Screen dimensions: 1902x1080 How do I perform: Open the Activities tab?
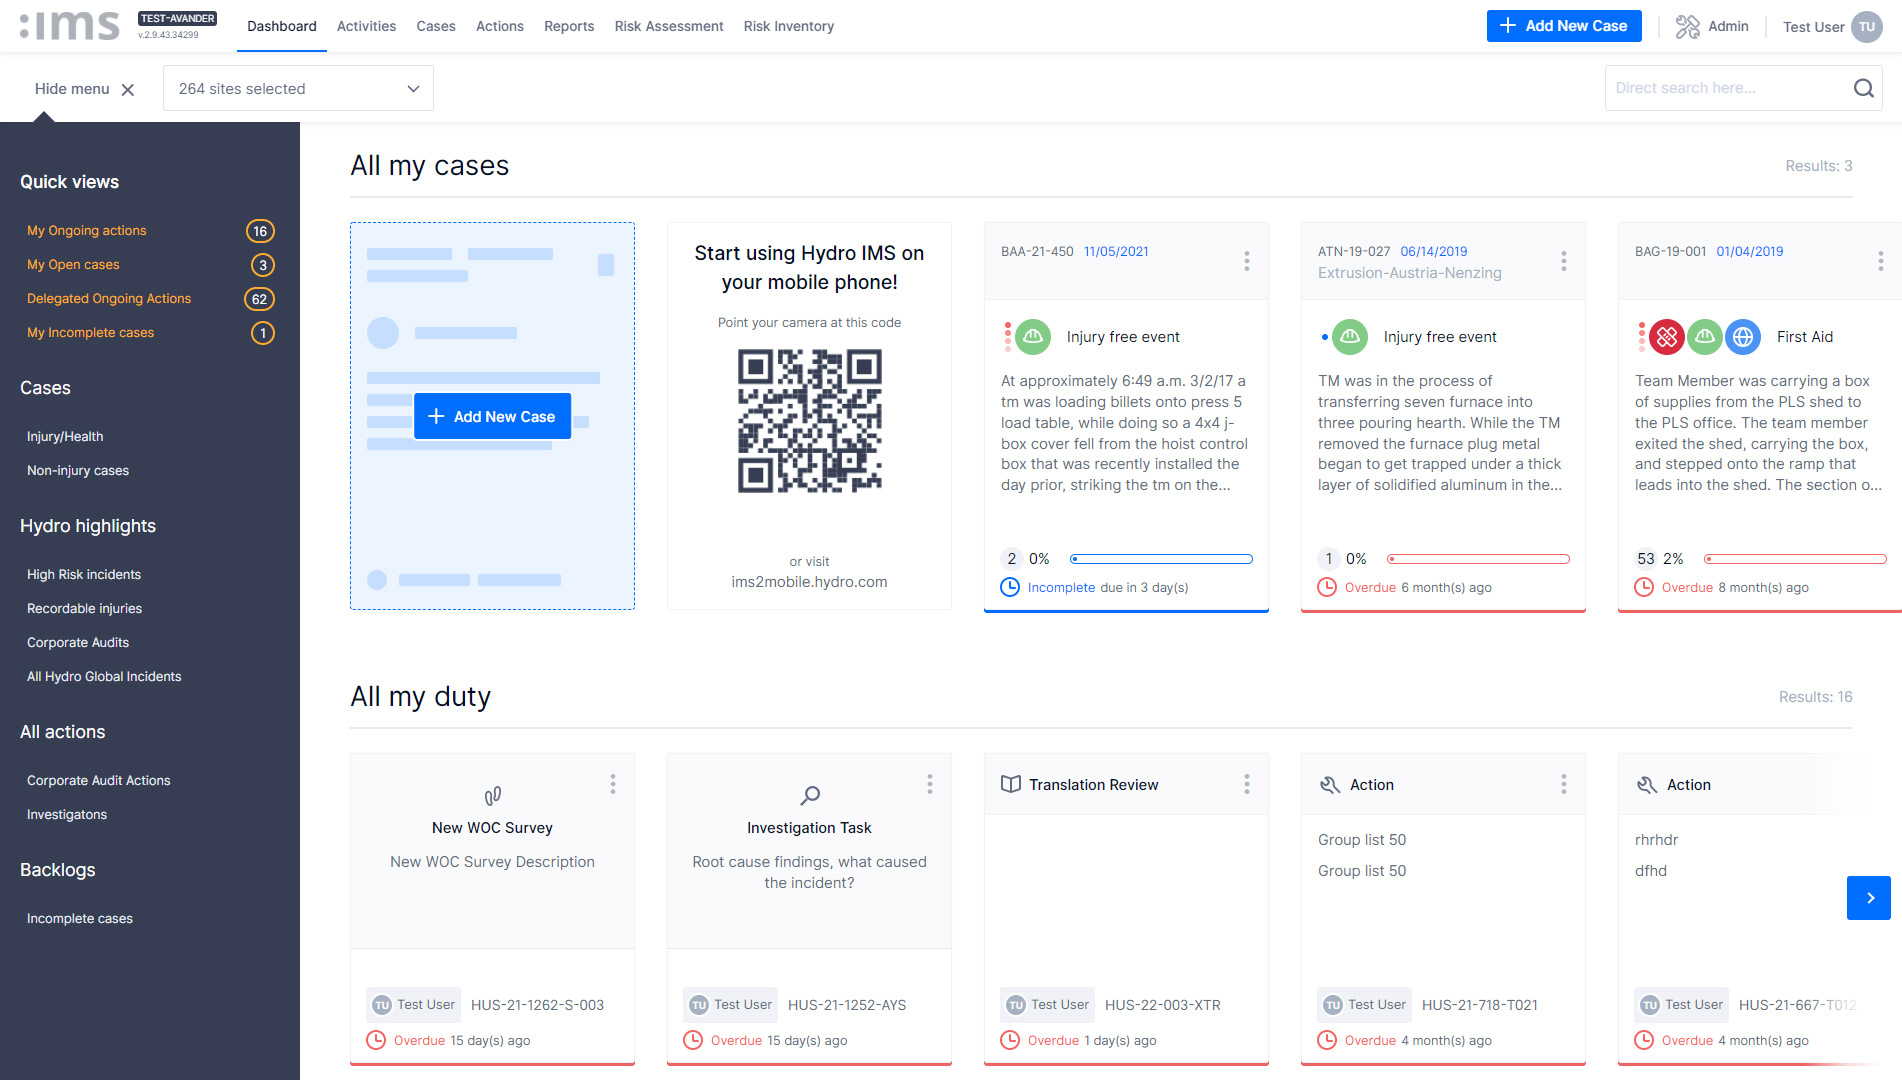tap(366, 26)
